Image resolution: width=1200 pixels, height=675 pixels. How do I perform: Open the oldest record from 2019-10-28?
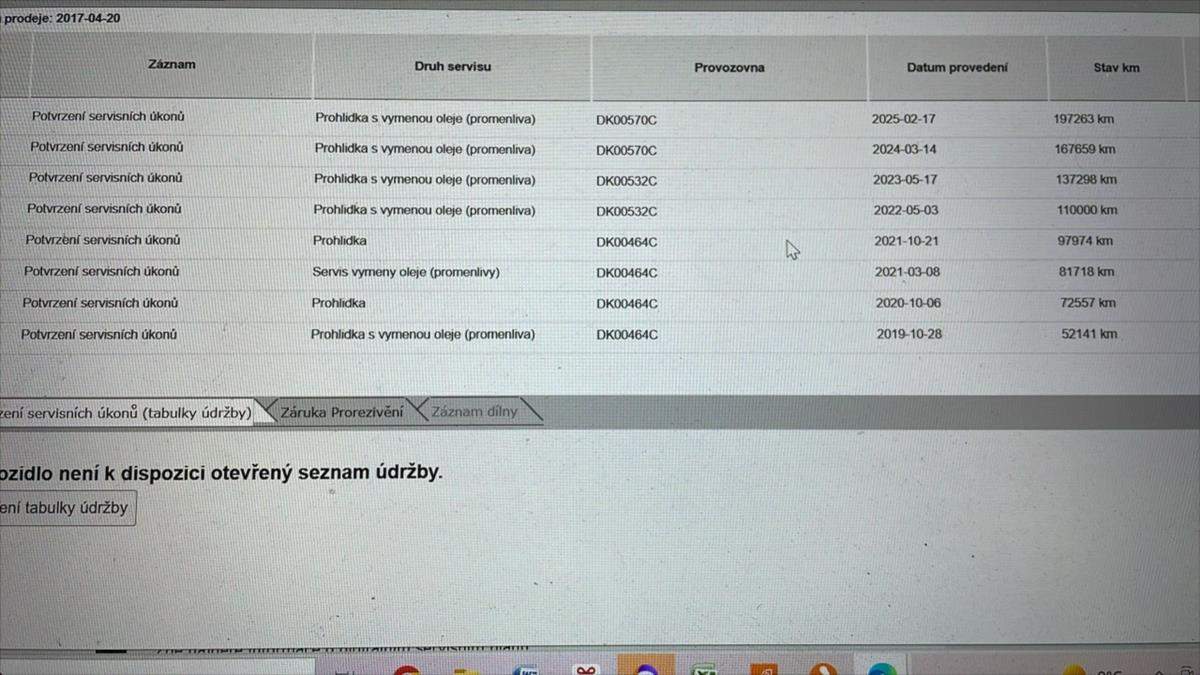coord(908,334)
